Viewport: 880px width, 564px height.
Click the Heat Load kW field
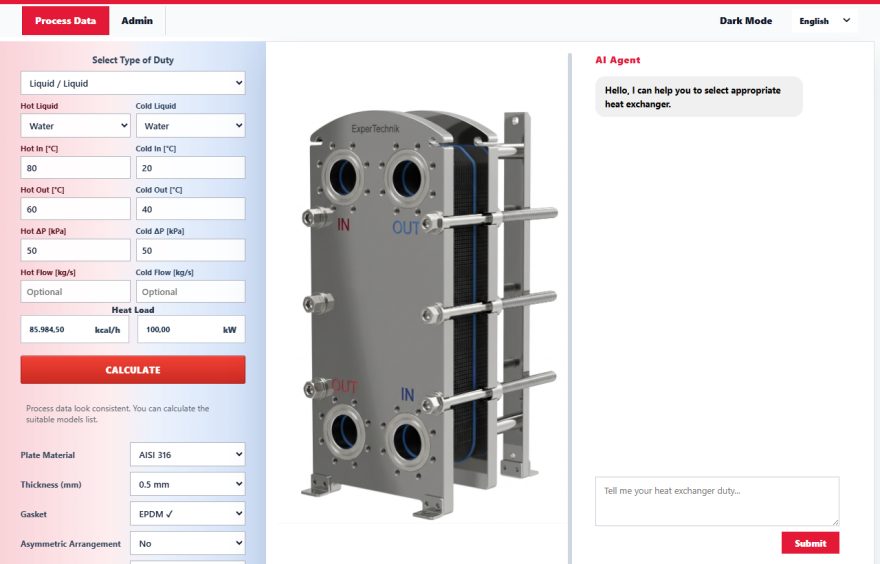coord(191,329)
